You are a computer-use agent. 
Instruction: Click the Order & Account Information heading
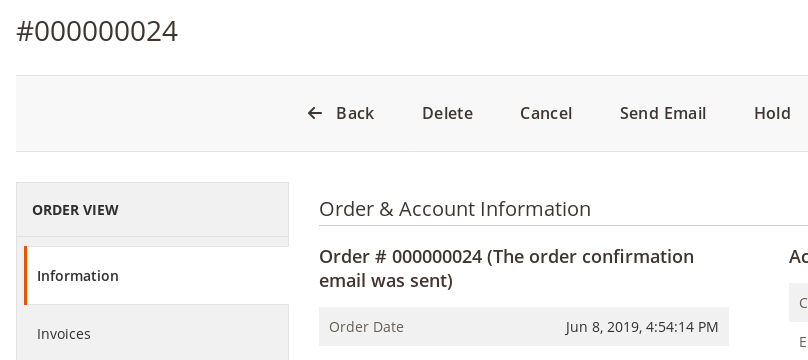click(x=455, y=209)
